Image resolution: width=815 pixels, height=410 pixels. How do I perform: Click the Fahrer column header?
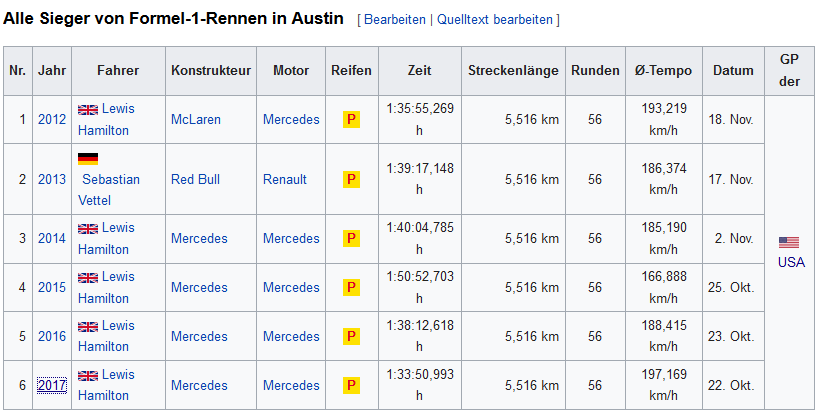118,71
